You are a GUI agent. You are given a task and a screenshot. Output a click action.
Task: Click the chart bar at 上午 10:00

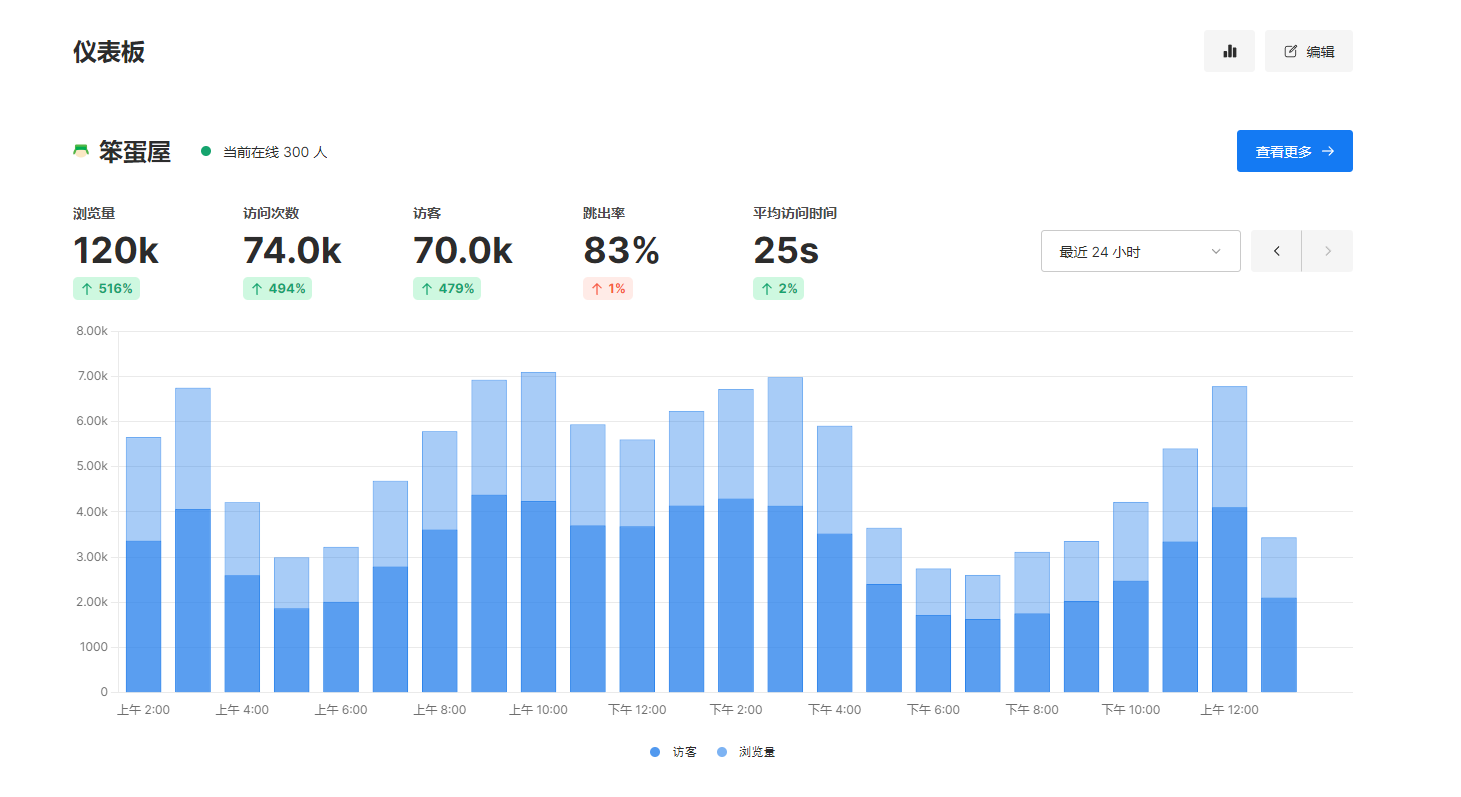pos(538,560)
